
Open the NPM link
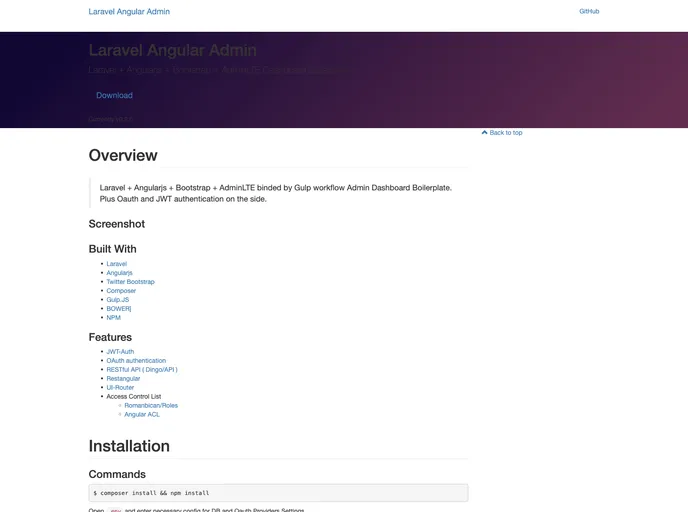(x=113, y=318)
